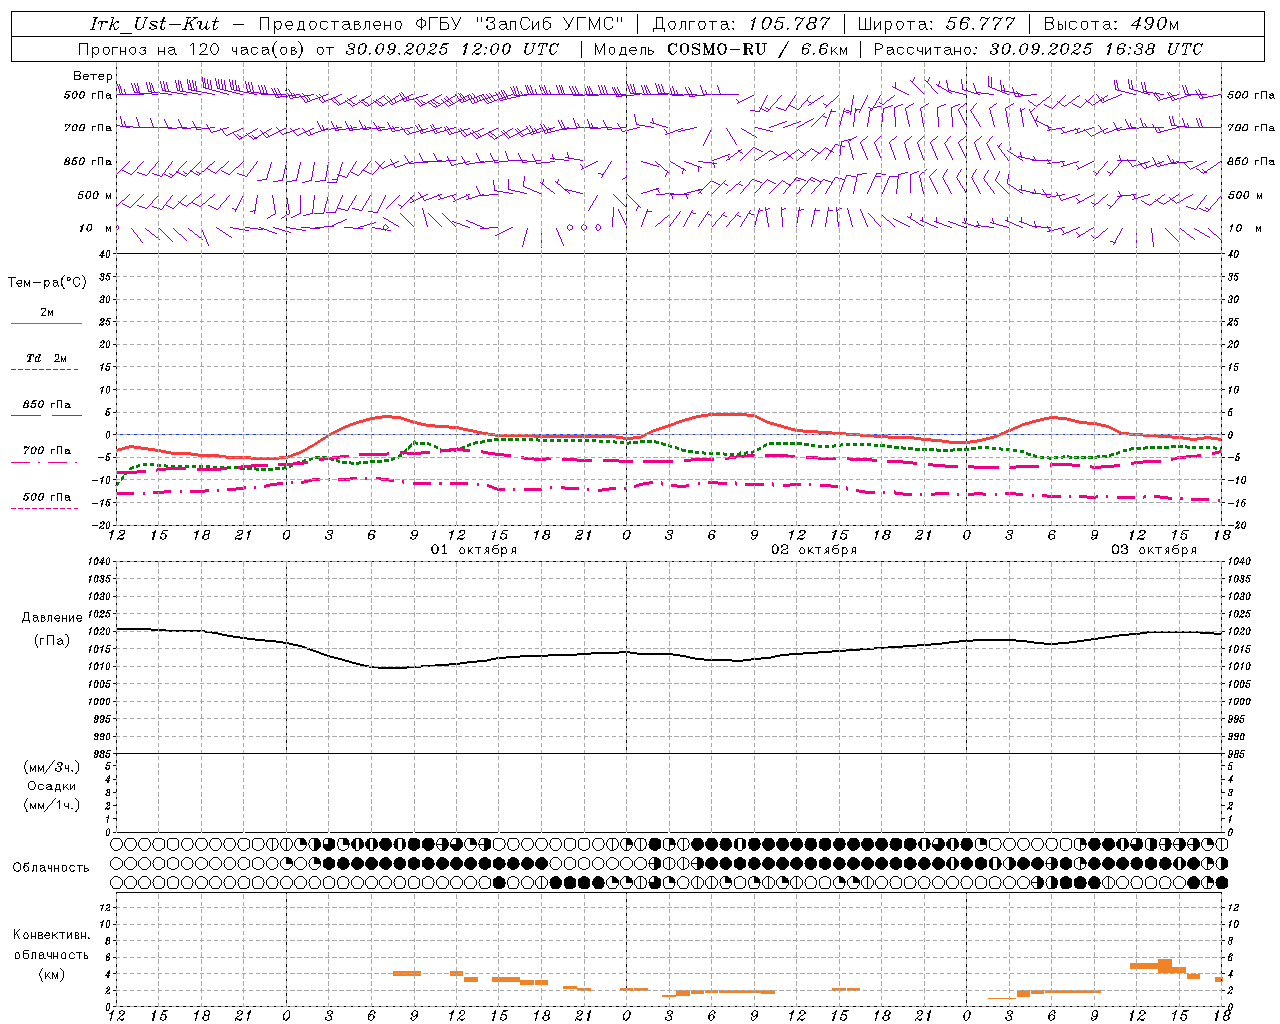The height and width of the screenshot is (1024, 1280).
Task: Click the left 985 pressure axis label
Action: tap(100, 754)
